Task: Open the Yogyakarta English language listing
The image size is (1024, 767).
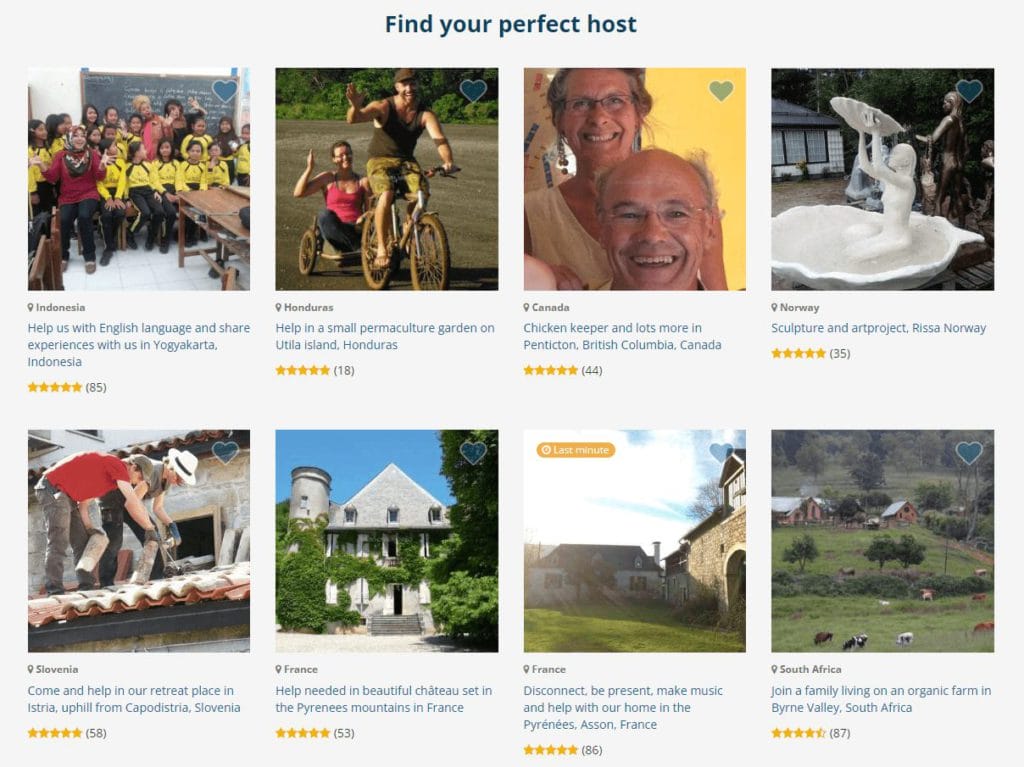Action: point(138,345)
